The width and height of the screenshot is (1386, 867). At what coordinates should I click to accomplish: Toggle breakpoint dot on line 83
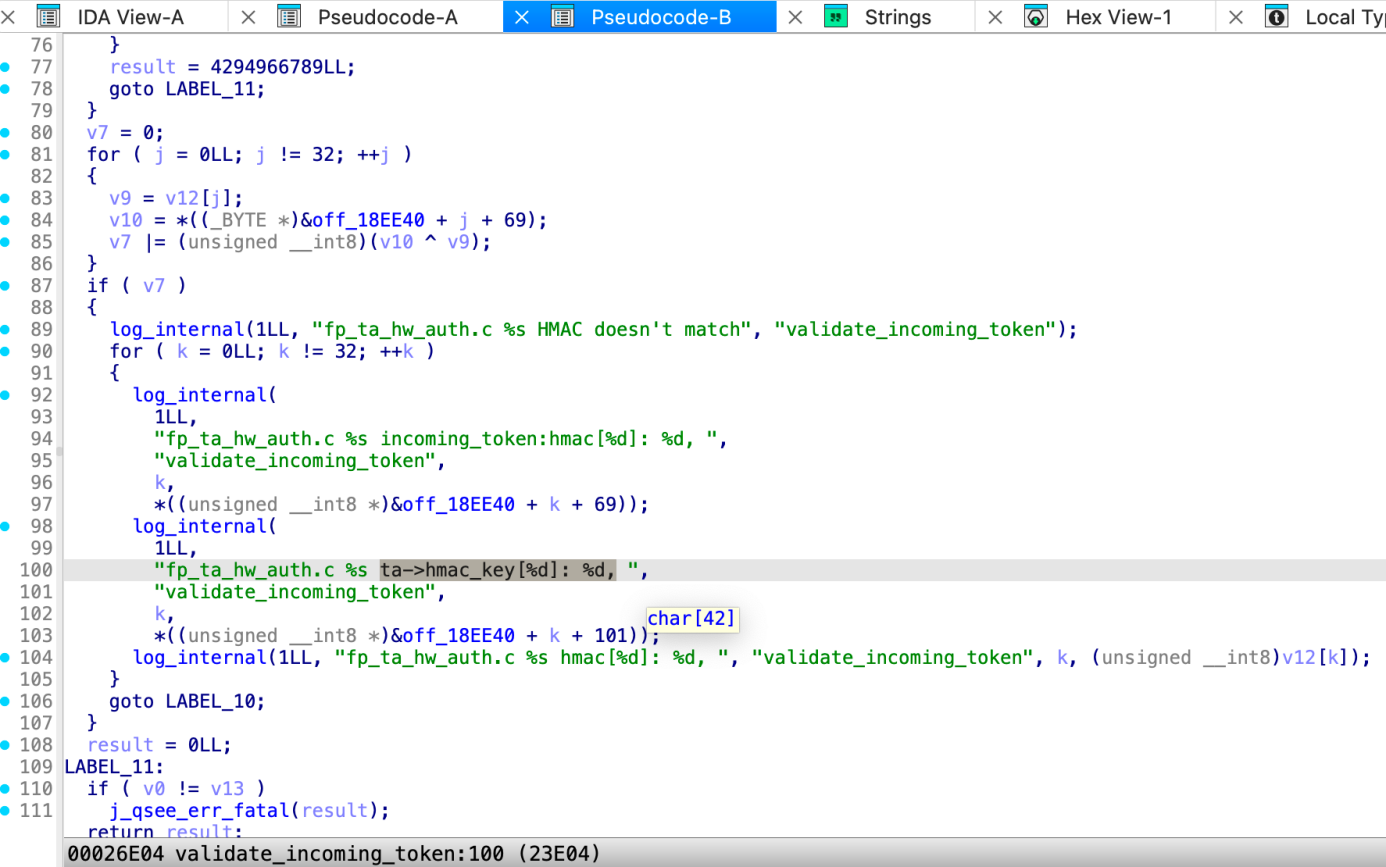tap(6, 198)
